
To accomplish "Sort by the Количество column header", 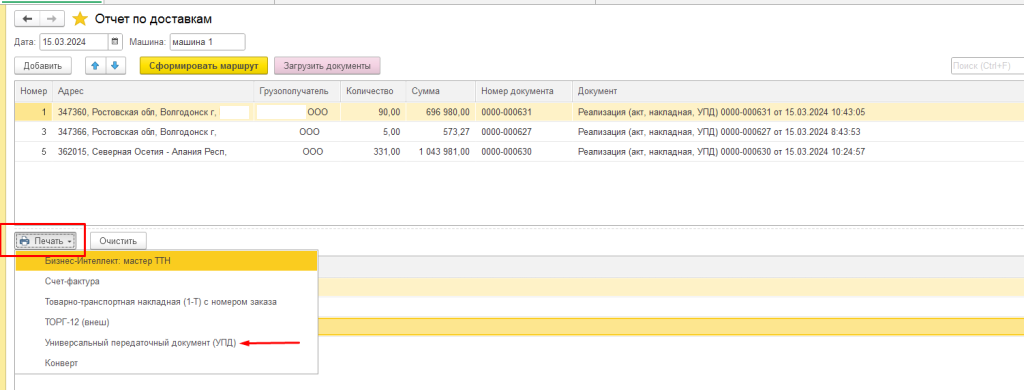I will point(374,91).
